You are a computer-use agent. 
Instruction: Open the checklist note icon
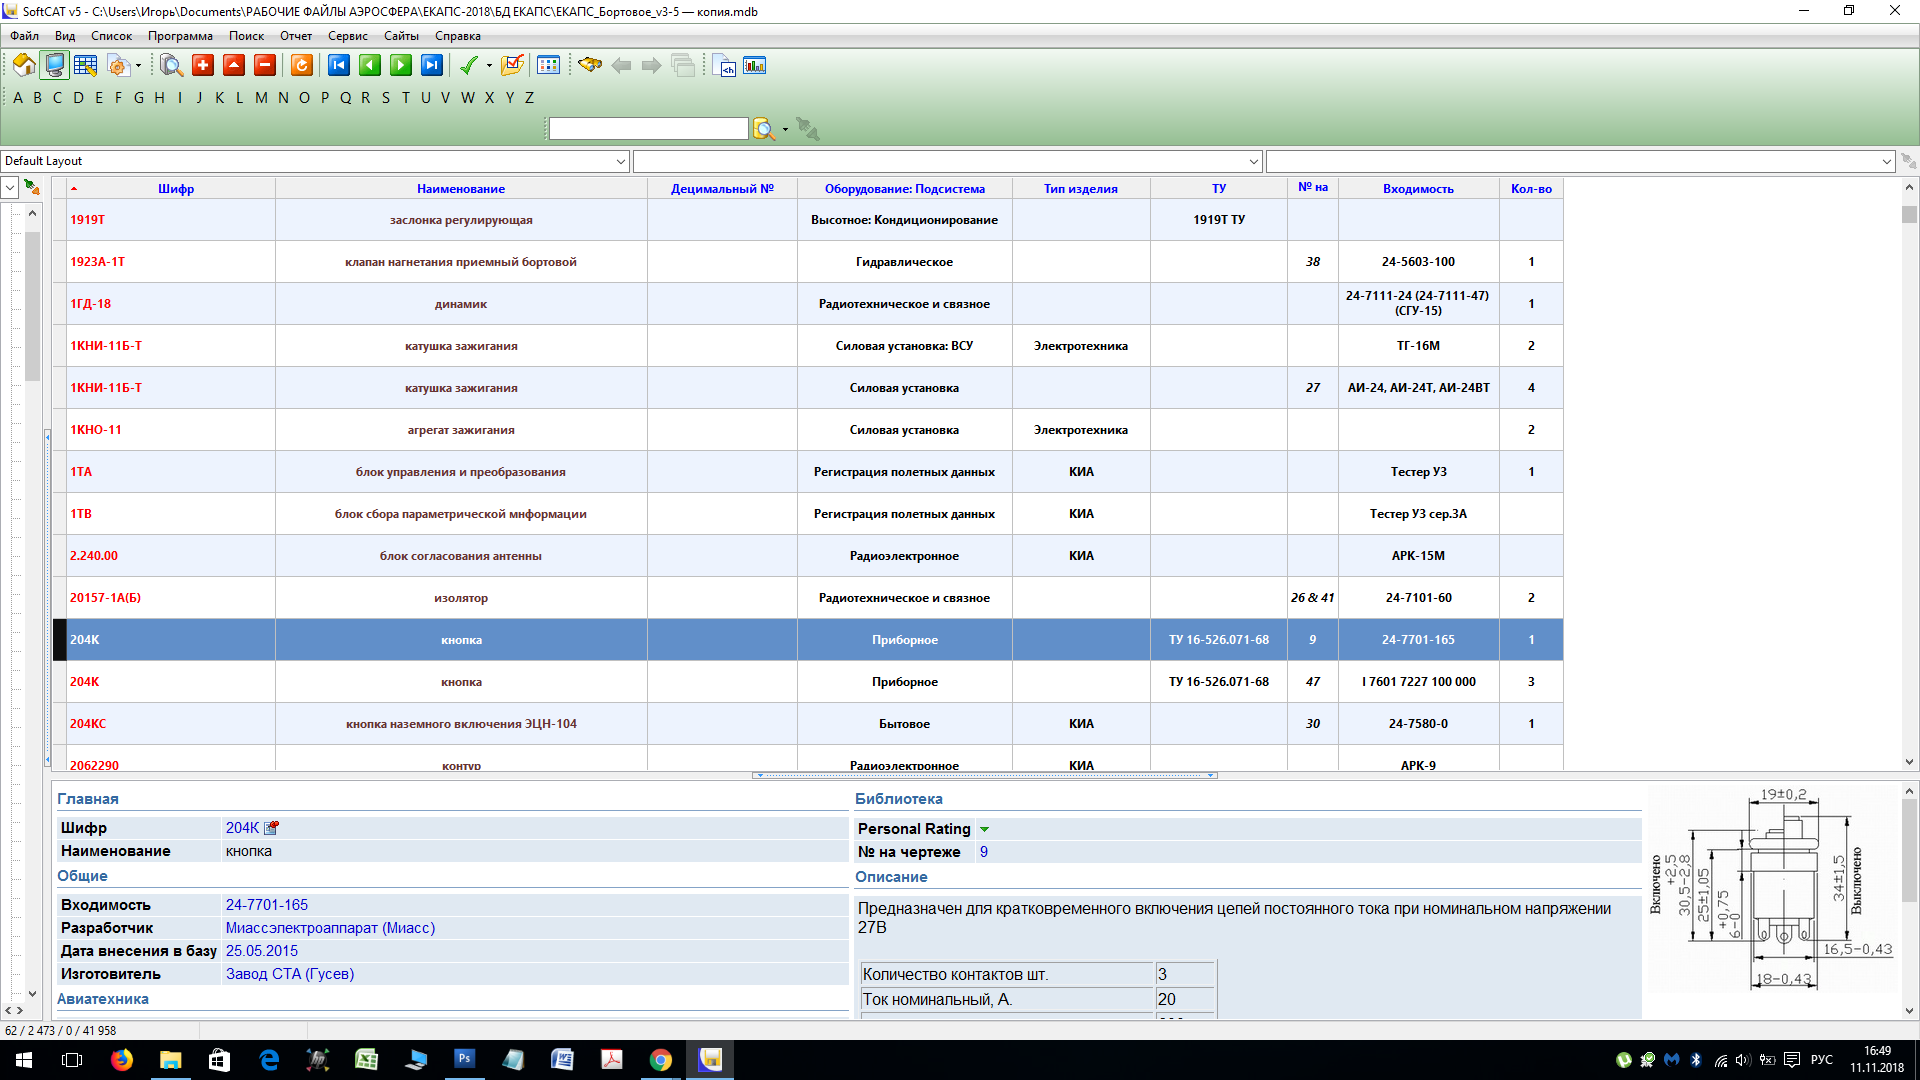512,65
